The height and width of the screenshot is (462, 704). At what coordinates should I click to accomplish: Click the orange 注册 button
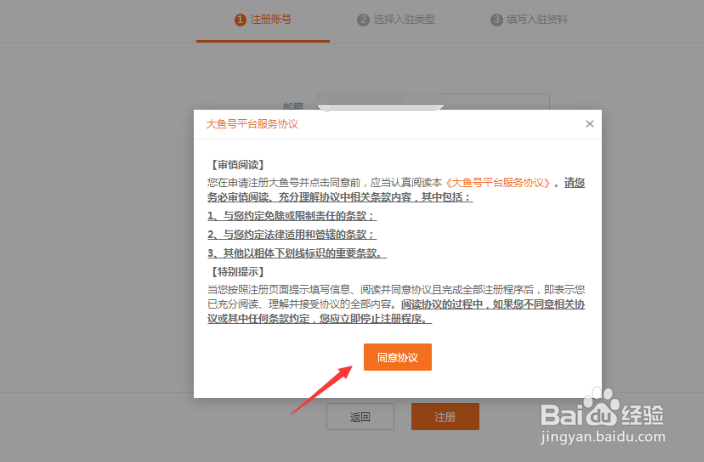coord(445,417)
